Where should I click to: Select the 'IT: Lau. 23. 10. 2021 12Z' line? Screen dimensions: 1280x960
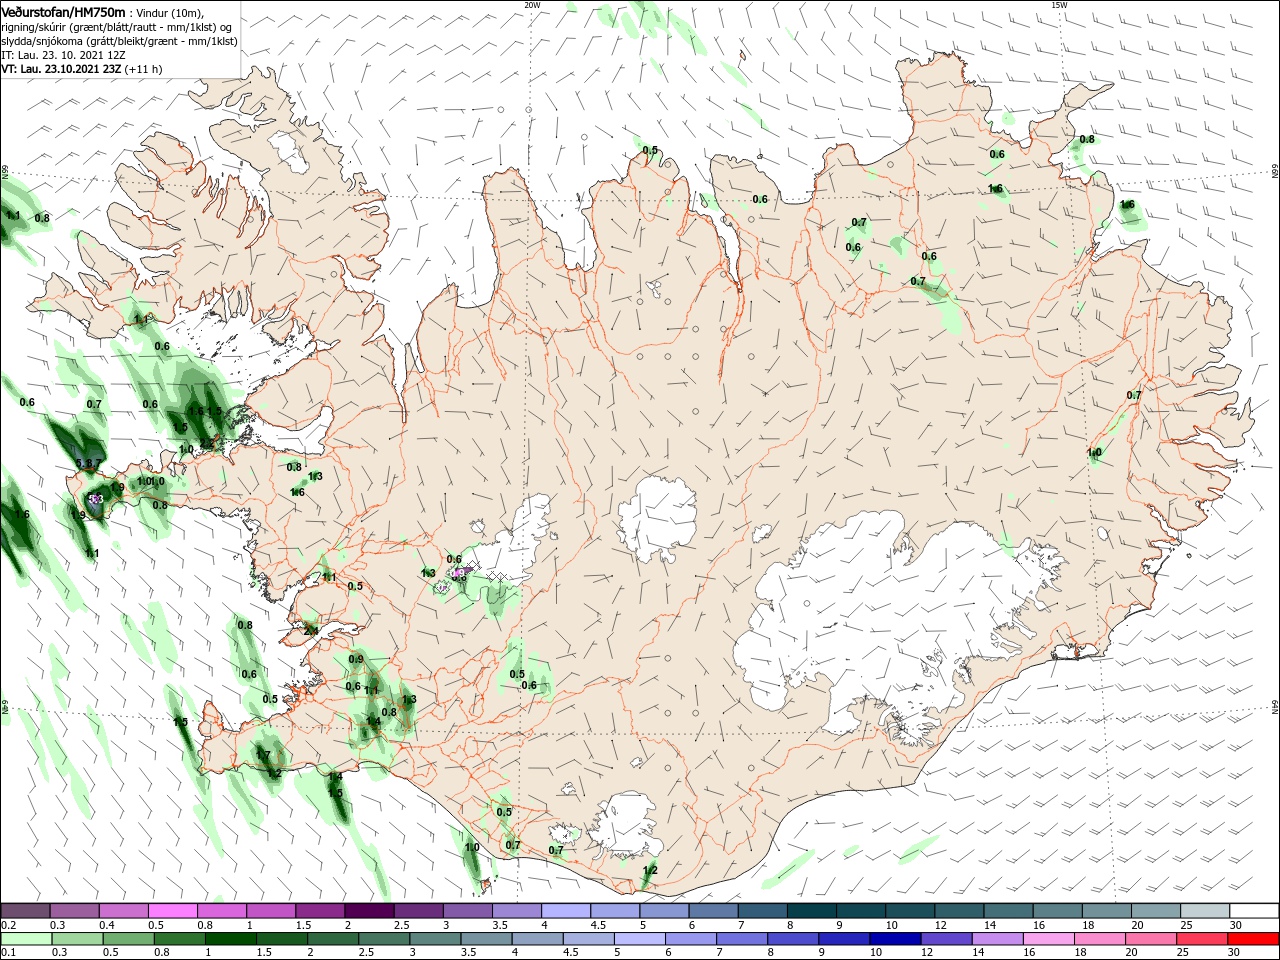click(64, 55)
